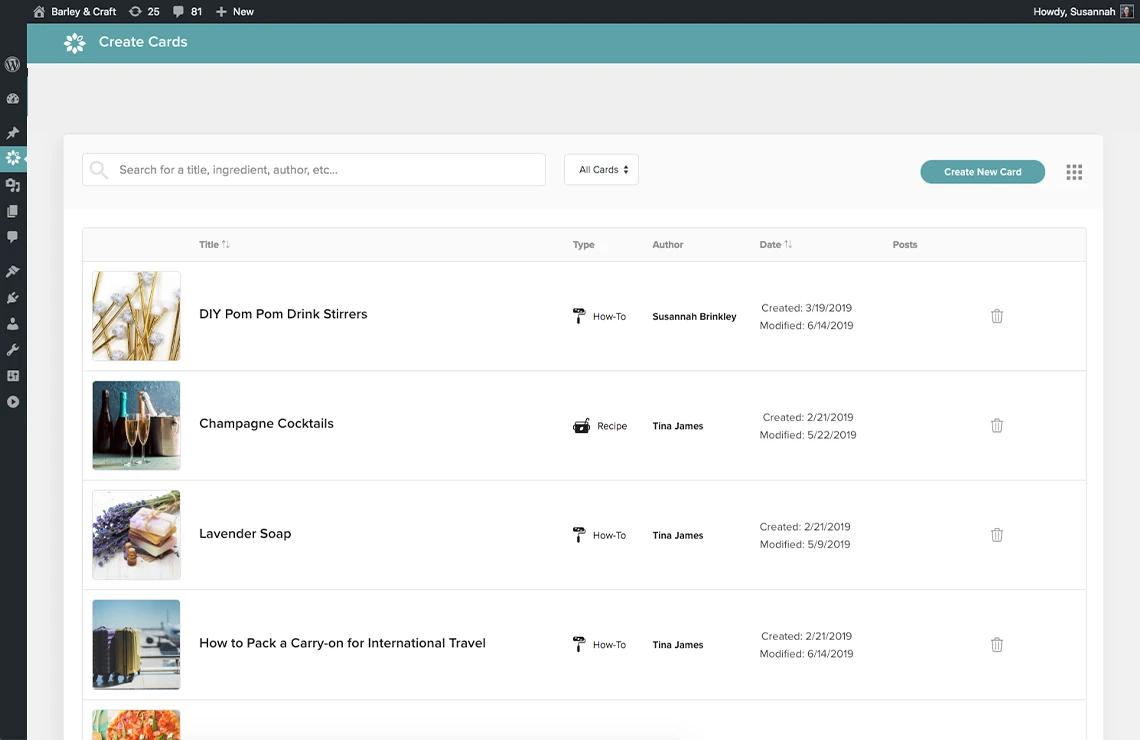The width and height of the screenshot is (1140, 740).
Task: Click the play-circle collapse icon in sidebar
Action: pos(12,402)
